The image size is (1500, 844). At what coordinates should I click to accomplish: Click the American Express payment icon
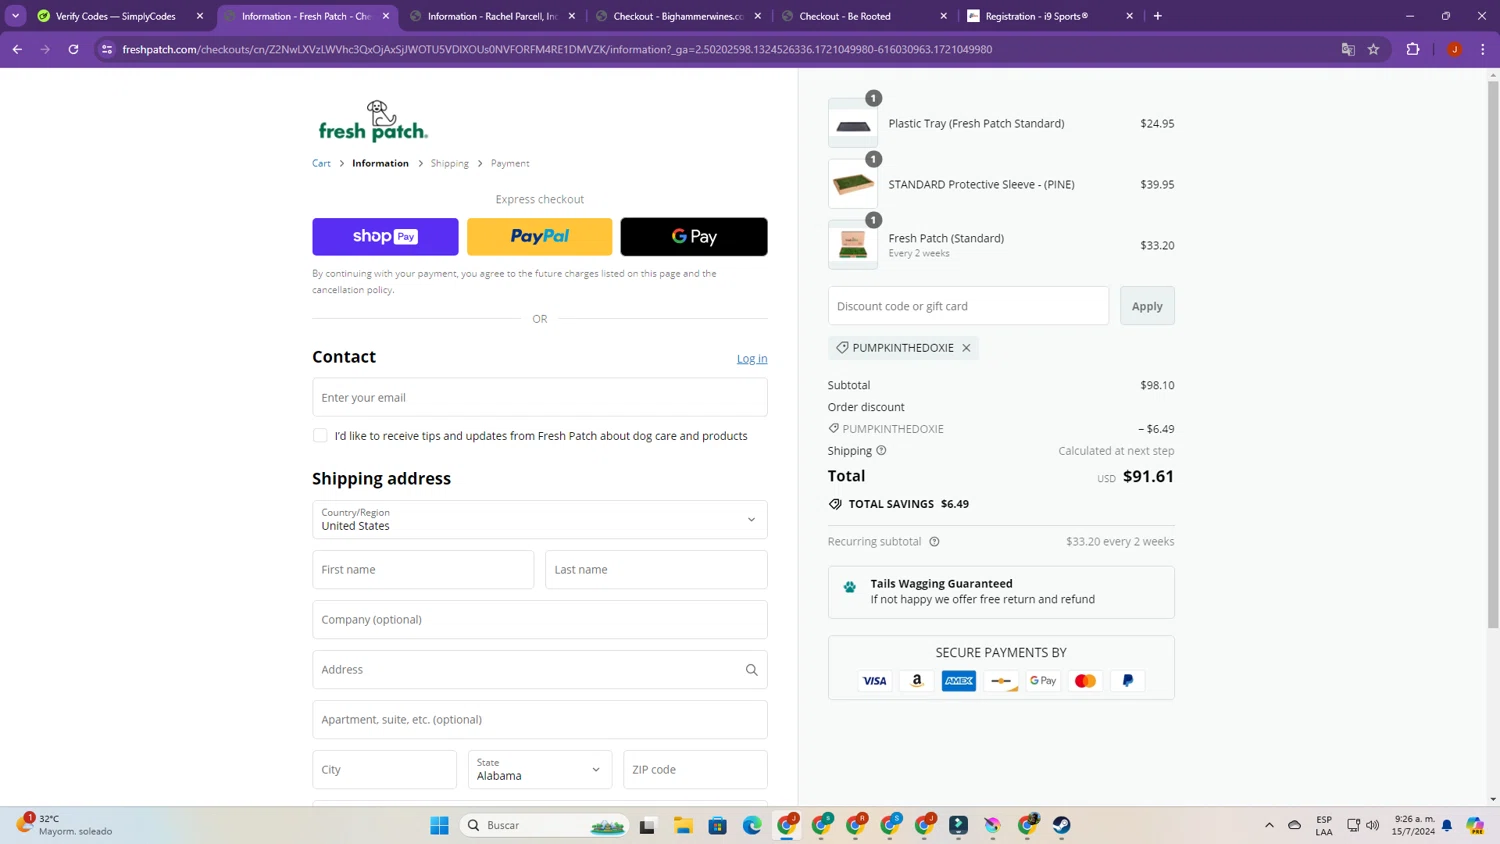coord(959,681)
